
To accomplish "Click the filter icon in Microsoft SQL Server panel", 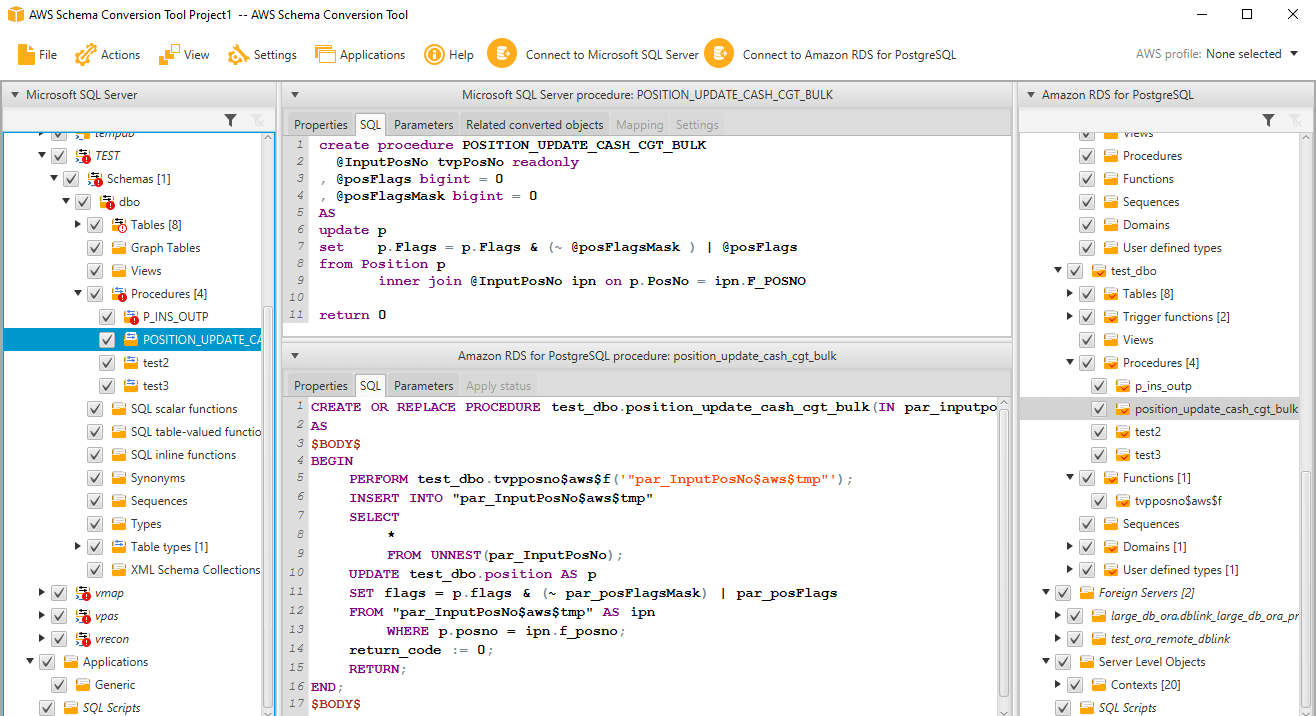I will tap(231, 120).
